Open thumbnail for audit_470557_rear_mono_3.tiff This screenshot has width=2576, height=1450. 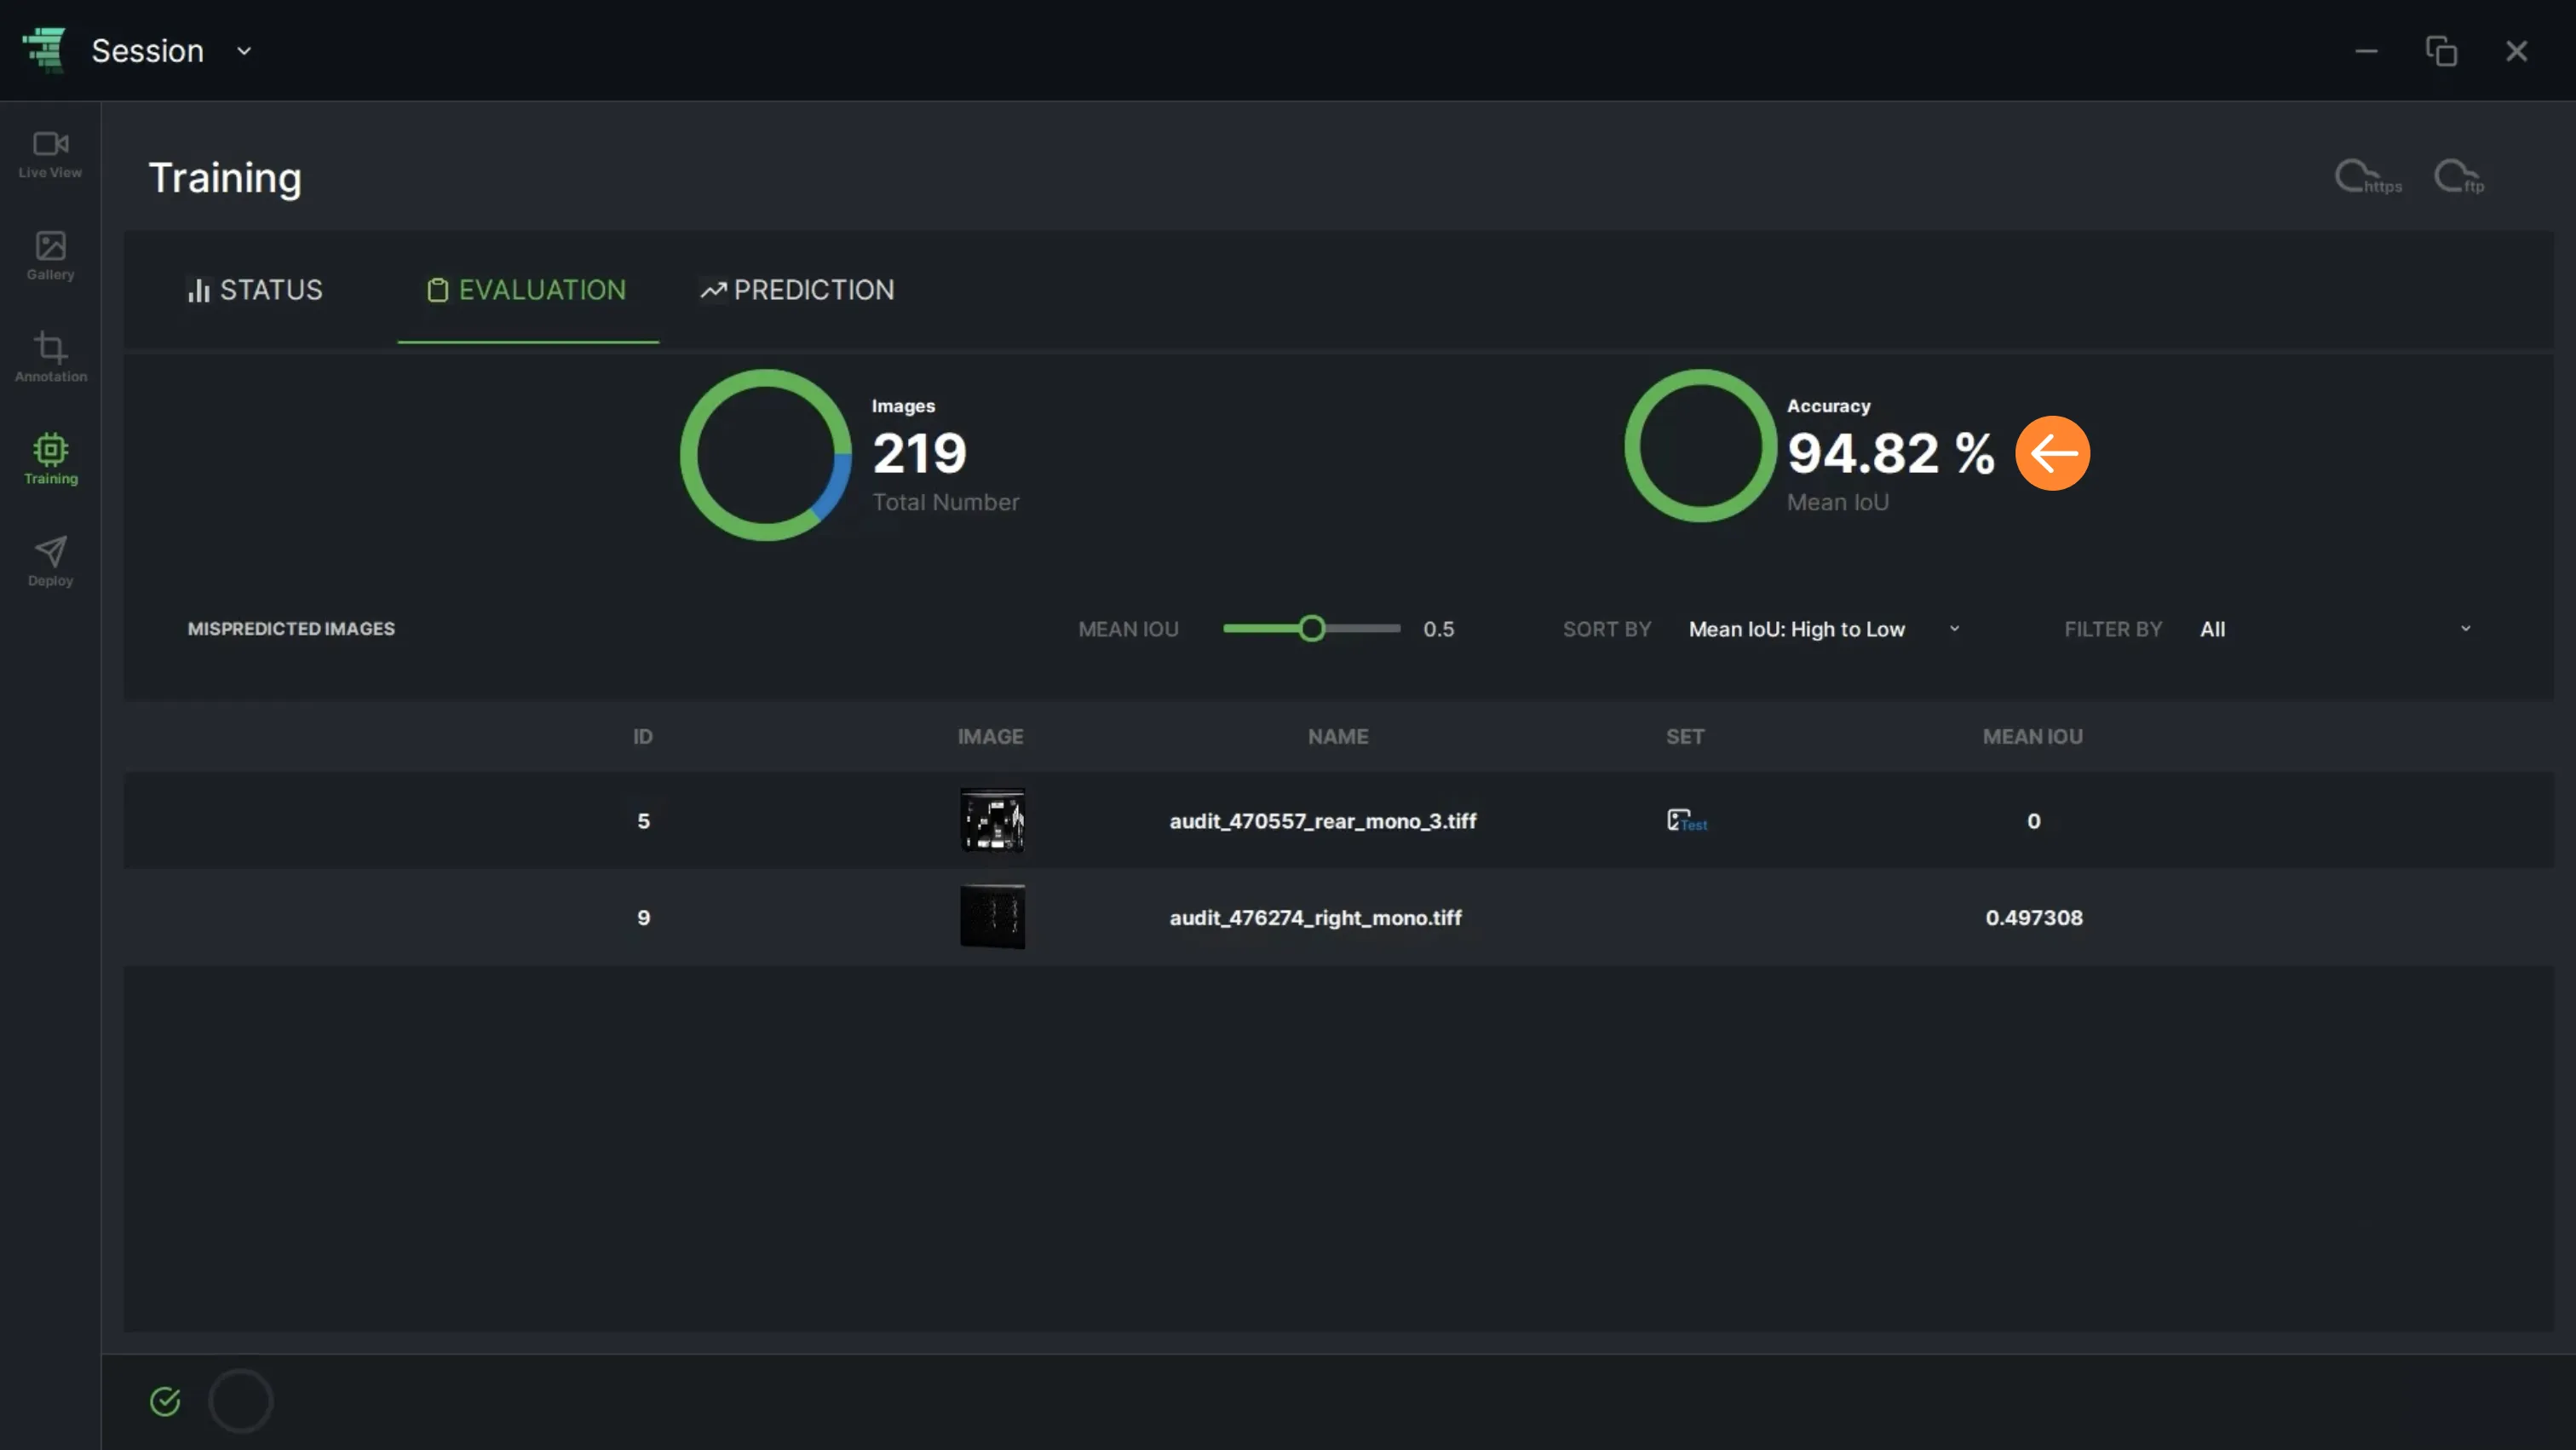pos(992,821)
